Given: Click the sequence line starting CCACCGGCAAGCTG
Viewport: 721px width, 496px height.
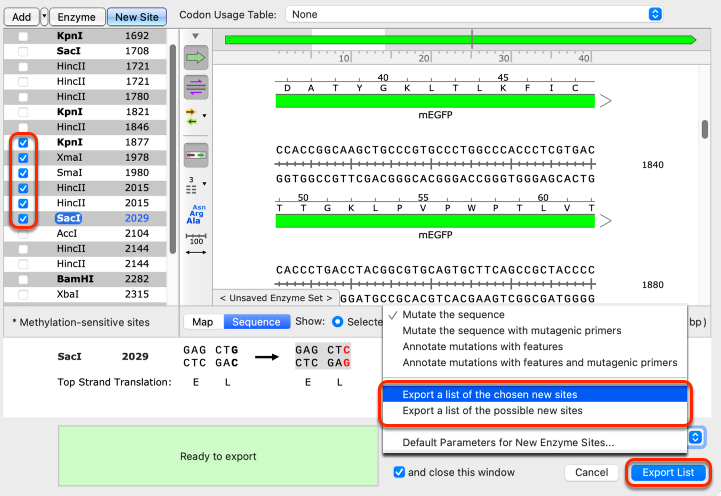Looking at the screenshot, I should point(435,150).
